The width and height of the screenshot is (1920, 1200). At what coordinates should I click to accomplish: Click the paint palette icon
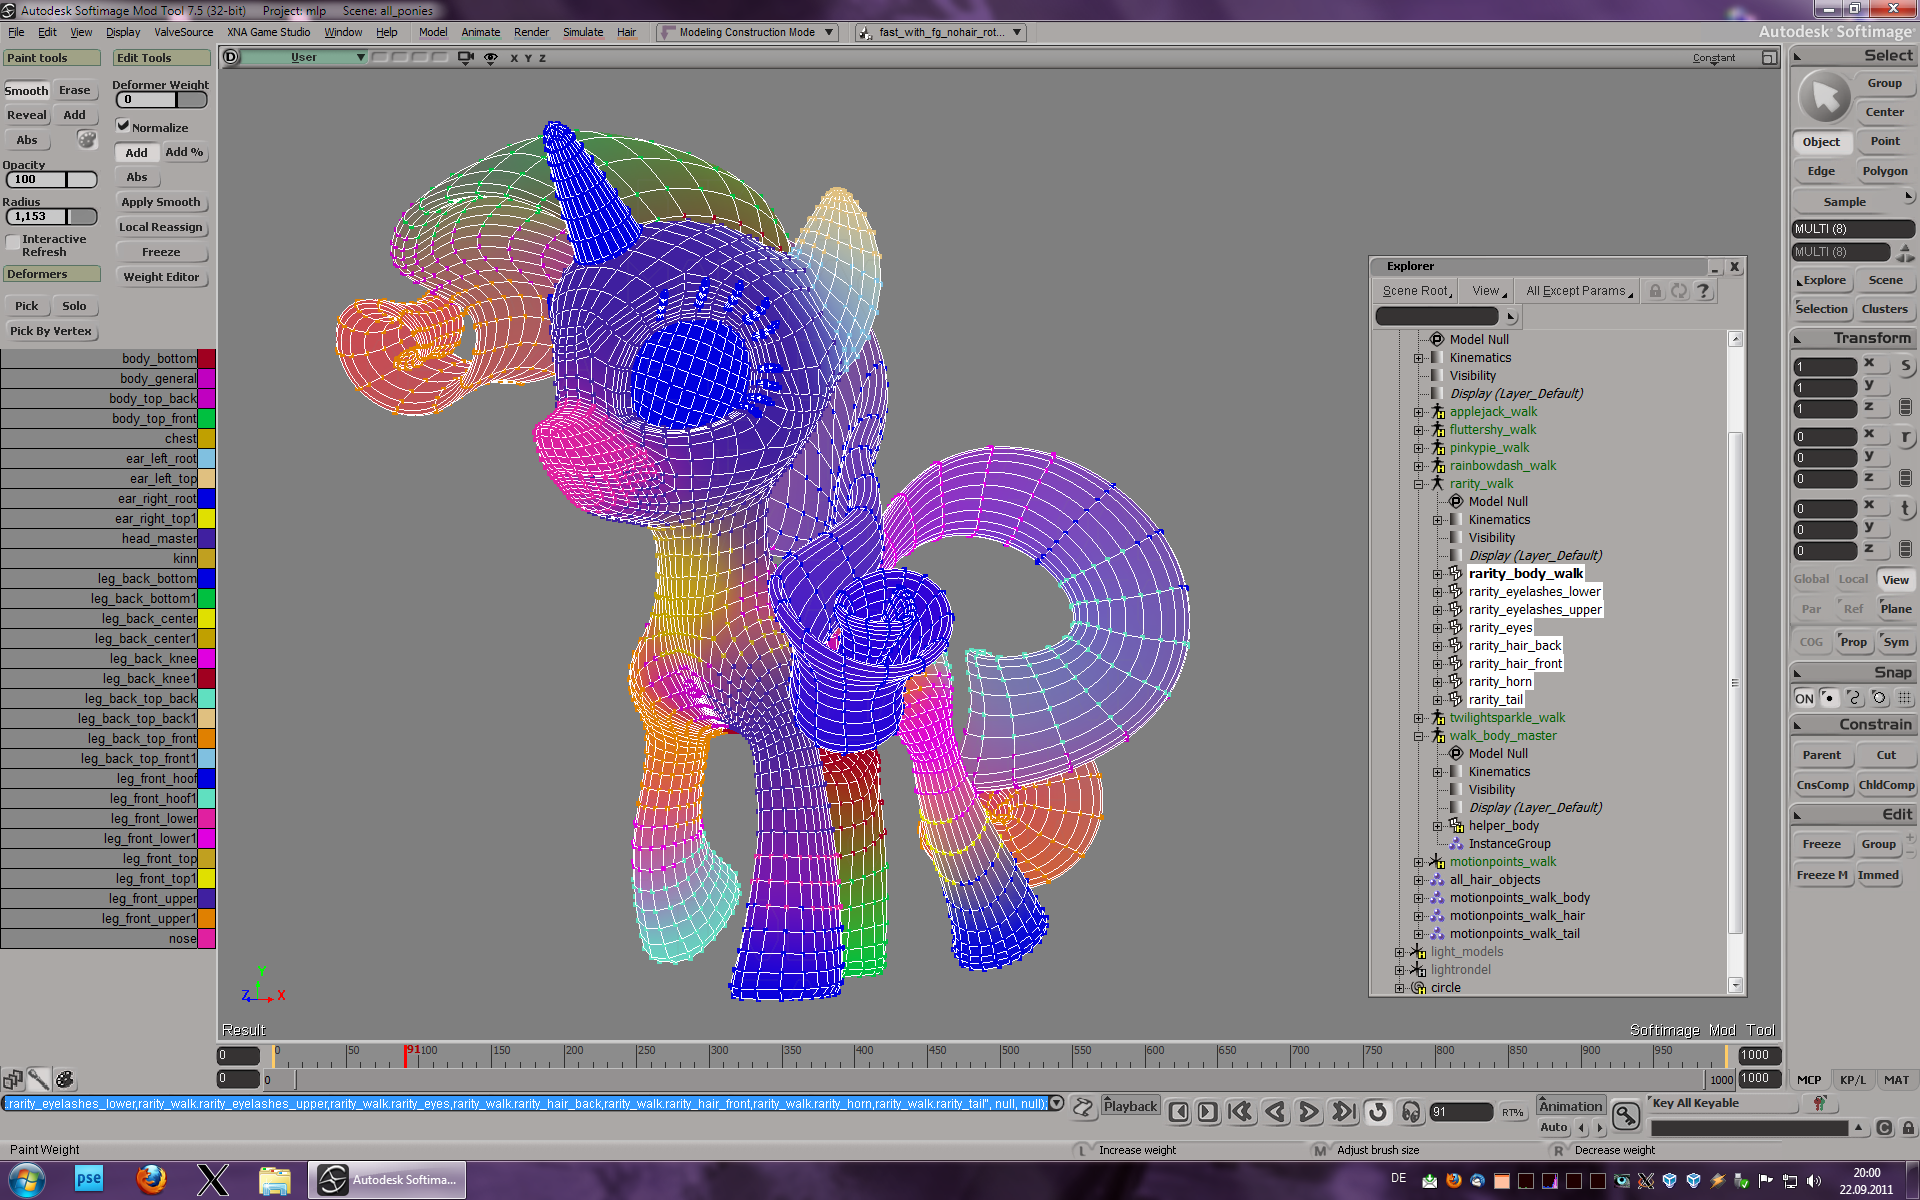point(87,140)
